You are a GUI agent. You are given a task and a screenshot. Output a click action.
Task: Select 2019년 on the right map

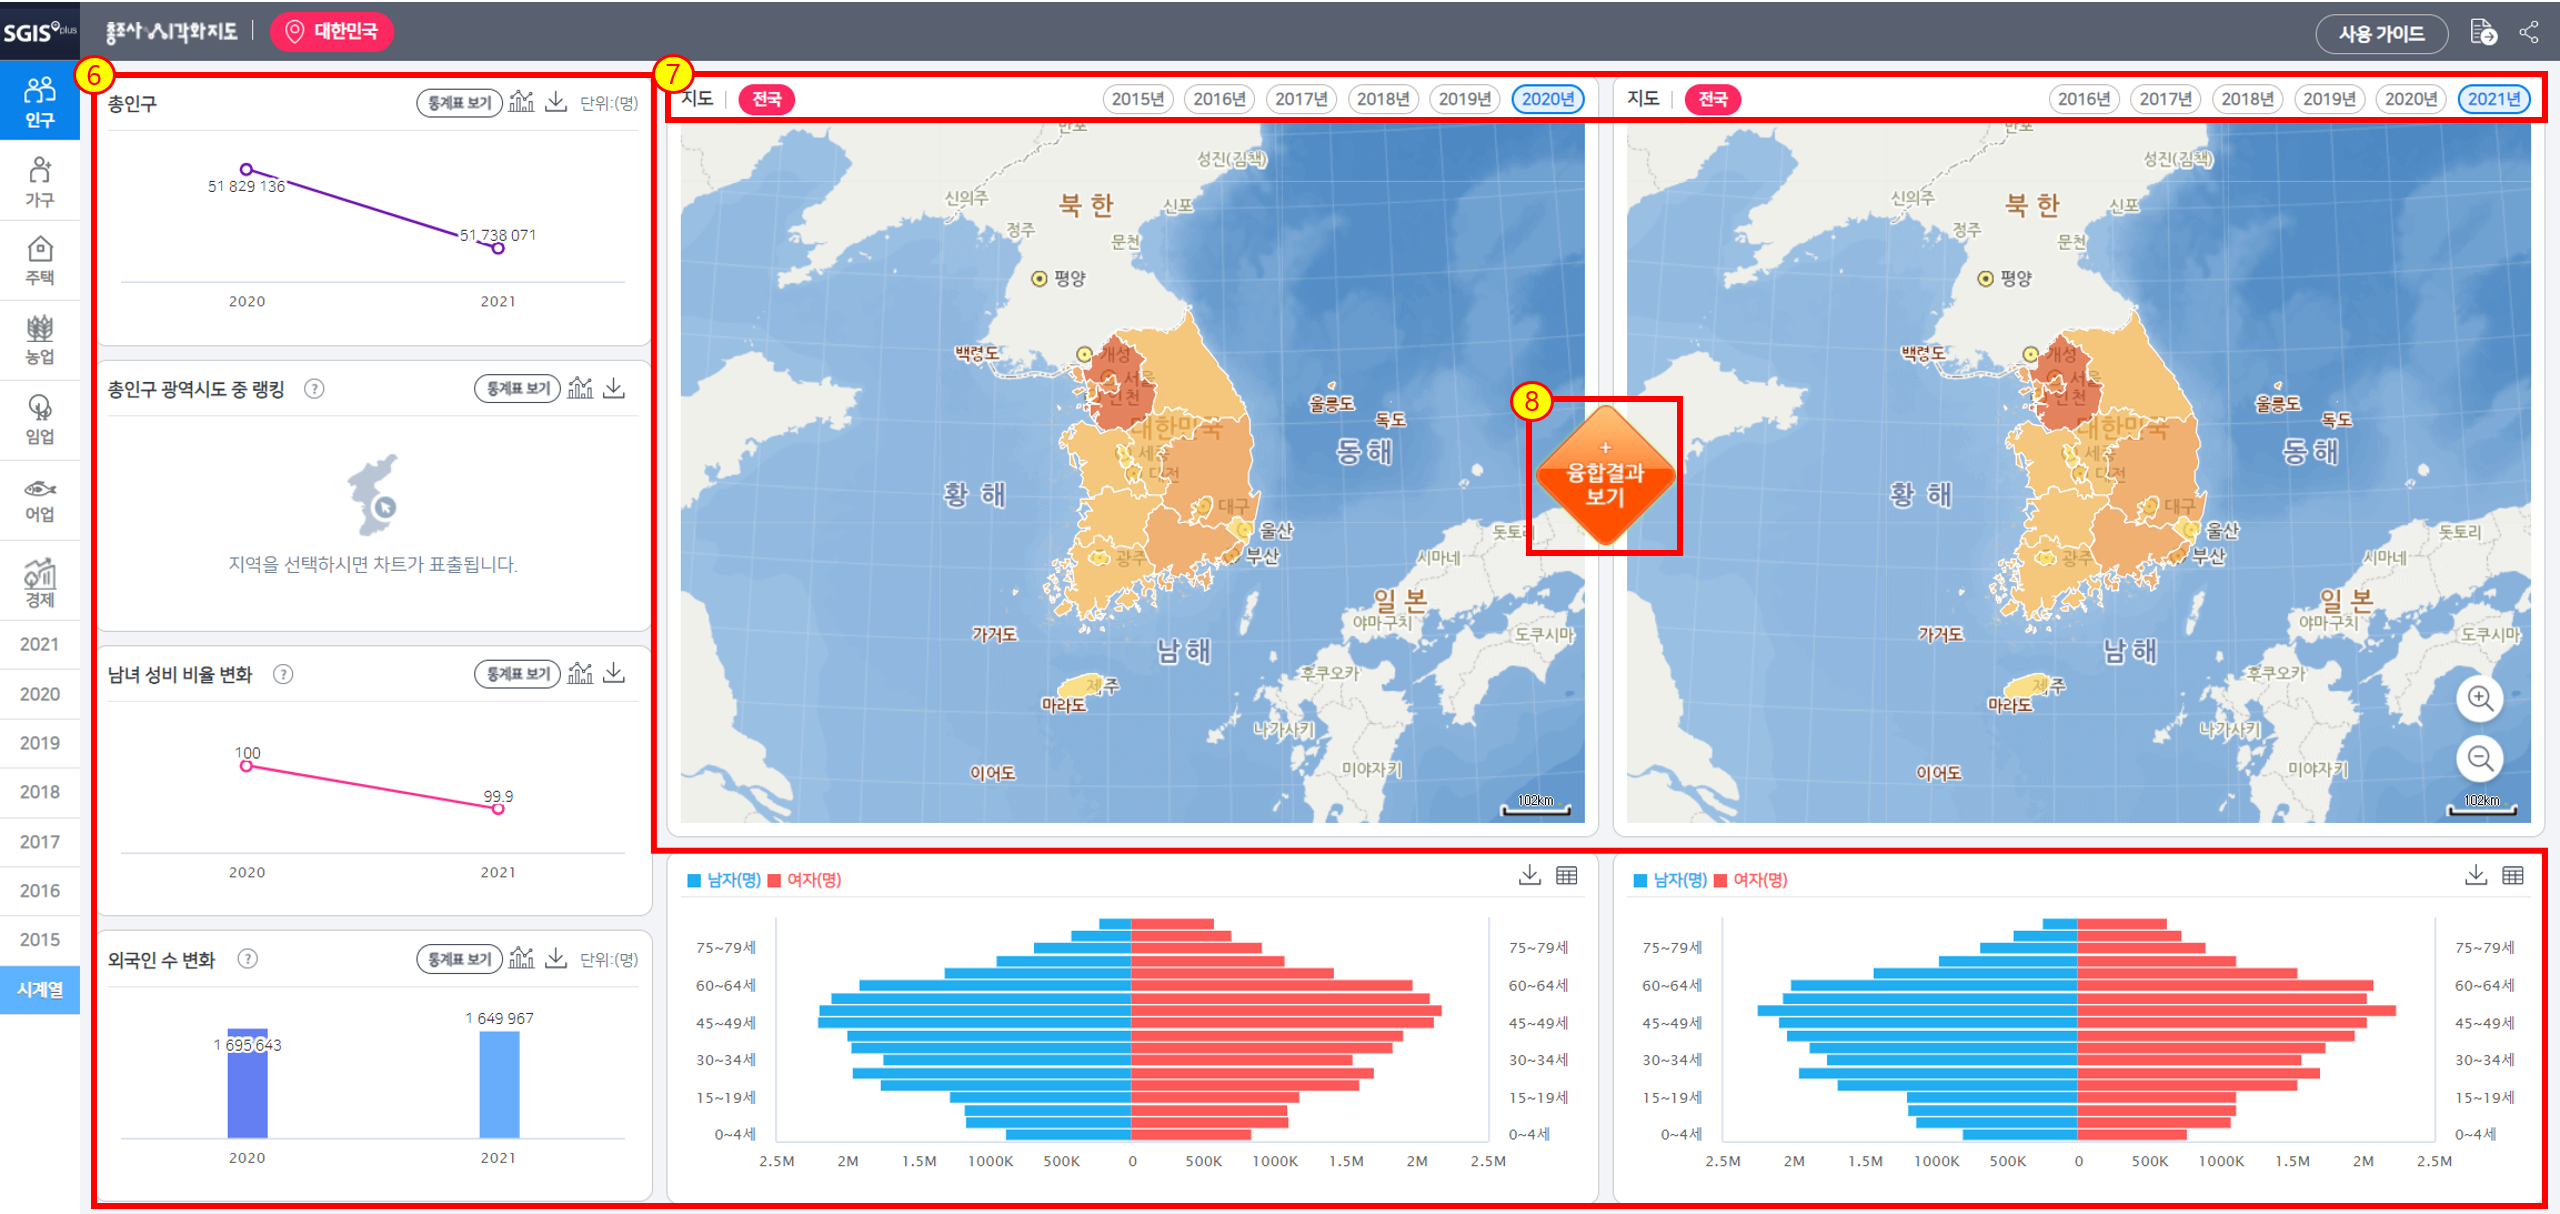[2329, 99]
